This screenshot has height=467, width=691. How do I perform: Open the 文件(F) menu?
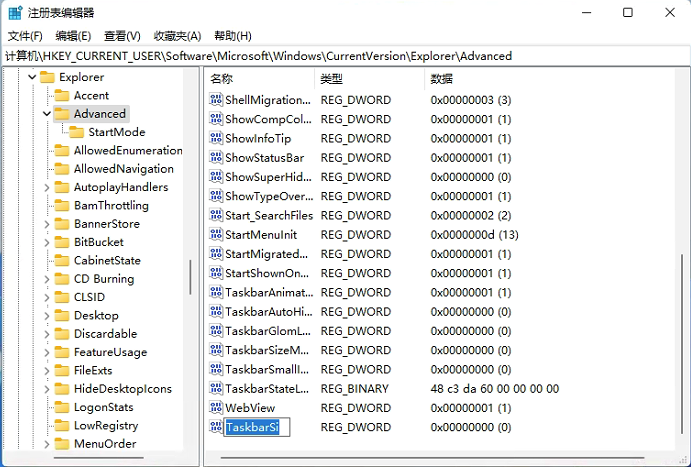coord(25,36)
